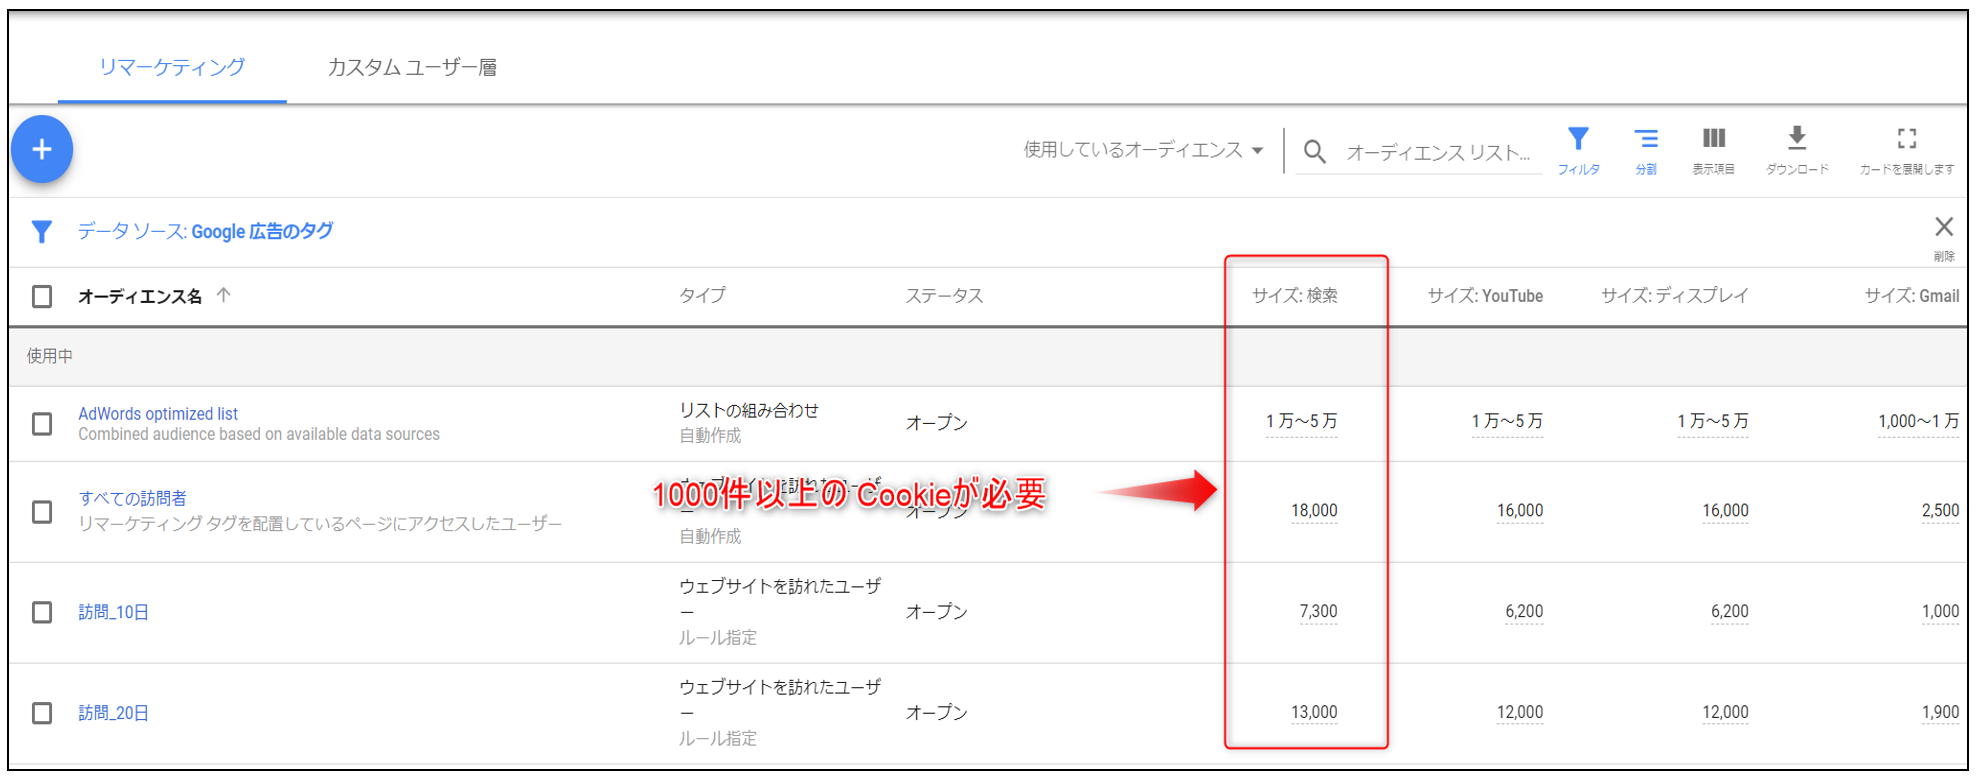The height and width of the screenshot is (778, 1977).
Task: Switch to the カスタム ユーザー層 tab
Action: tap(412, 67)
